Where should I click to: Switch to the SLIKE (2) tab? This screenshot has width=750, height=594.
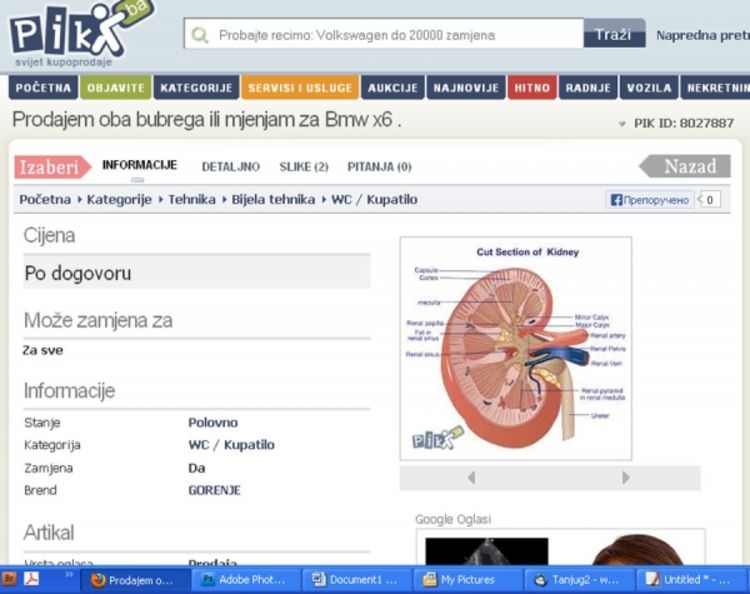tap(304, 166)
